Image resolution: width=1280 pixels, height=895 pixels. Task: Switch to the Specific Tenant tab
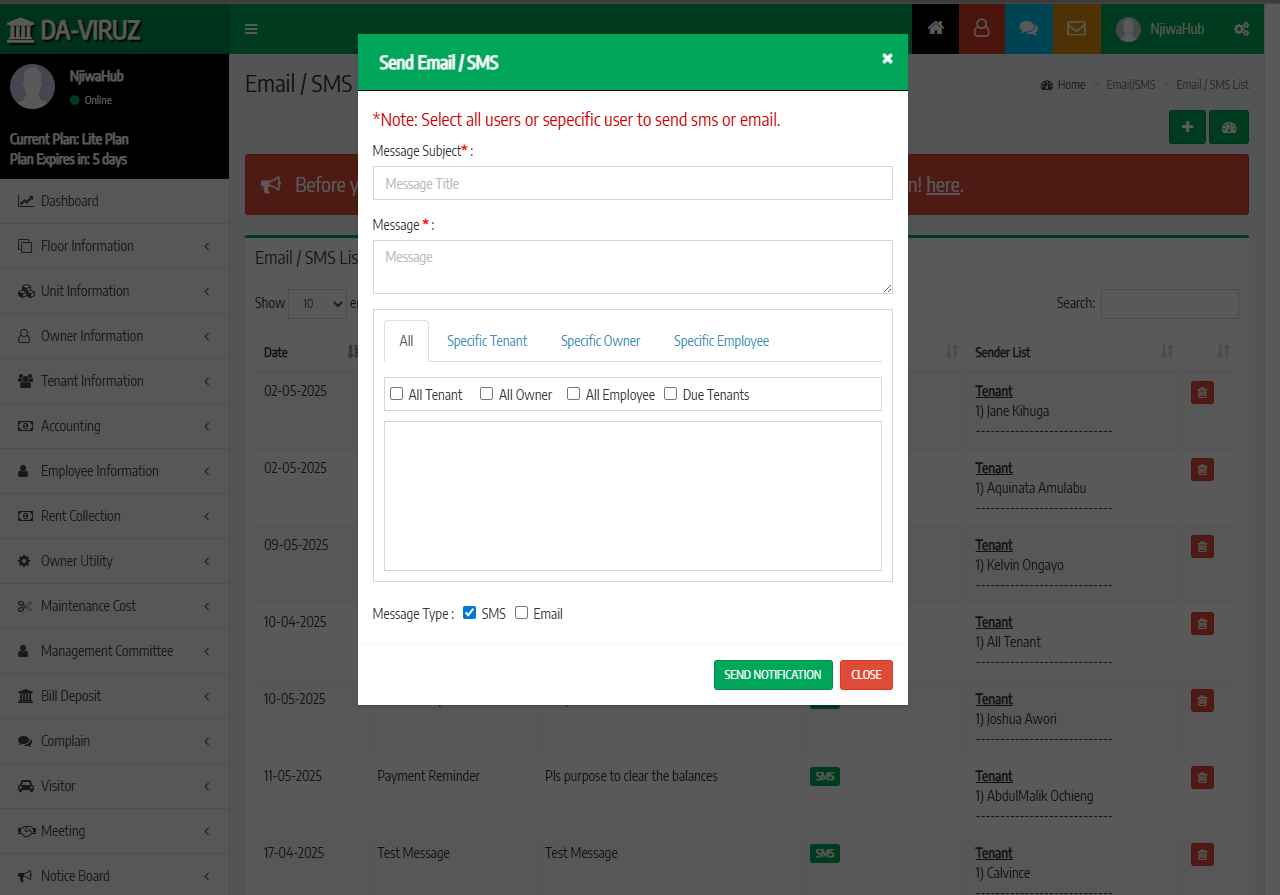(x=487, y=341)
